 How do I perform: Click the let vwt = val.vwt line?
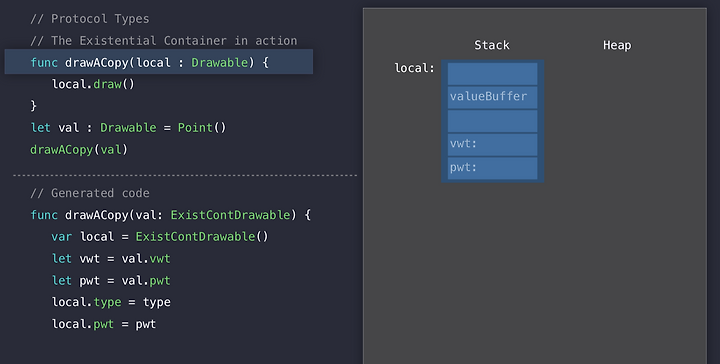(111, 258)
